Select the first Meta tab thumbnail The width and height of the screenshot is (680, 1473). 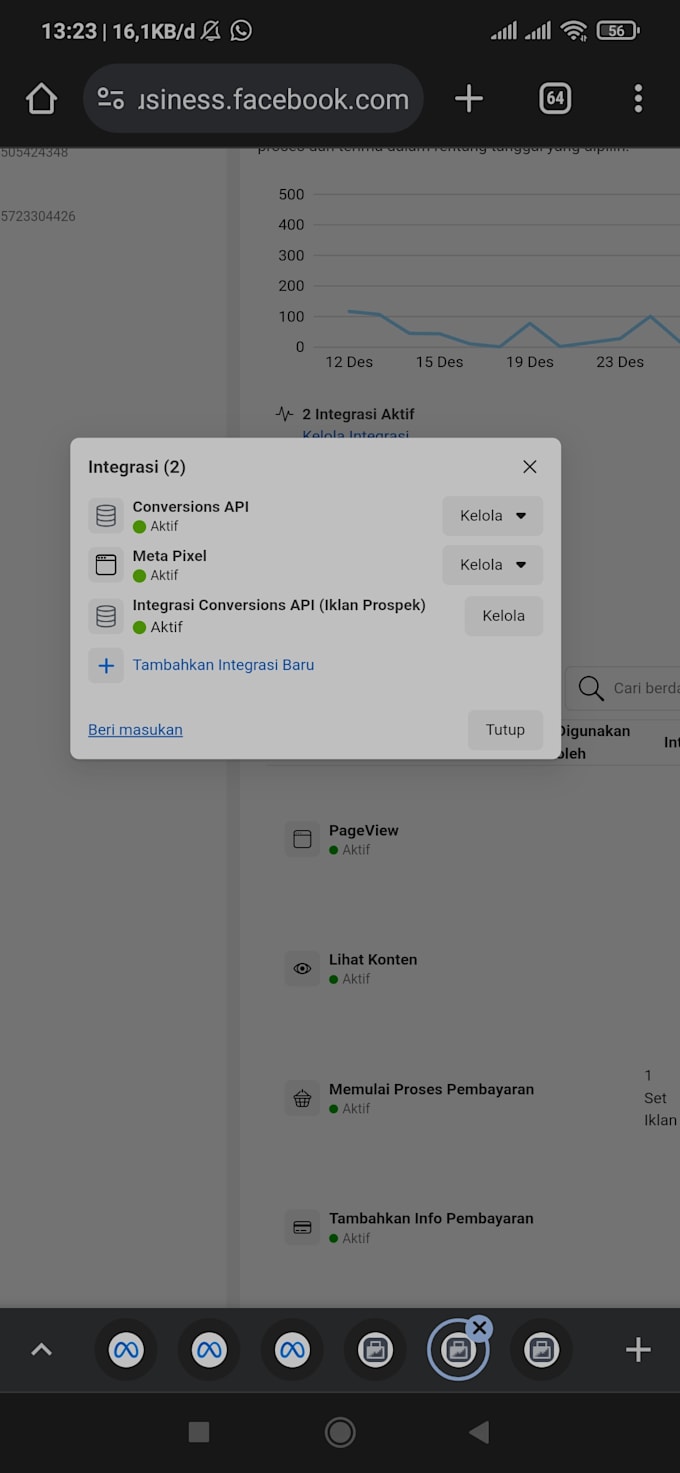click(x=125, y=1349)
